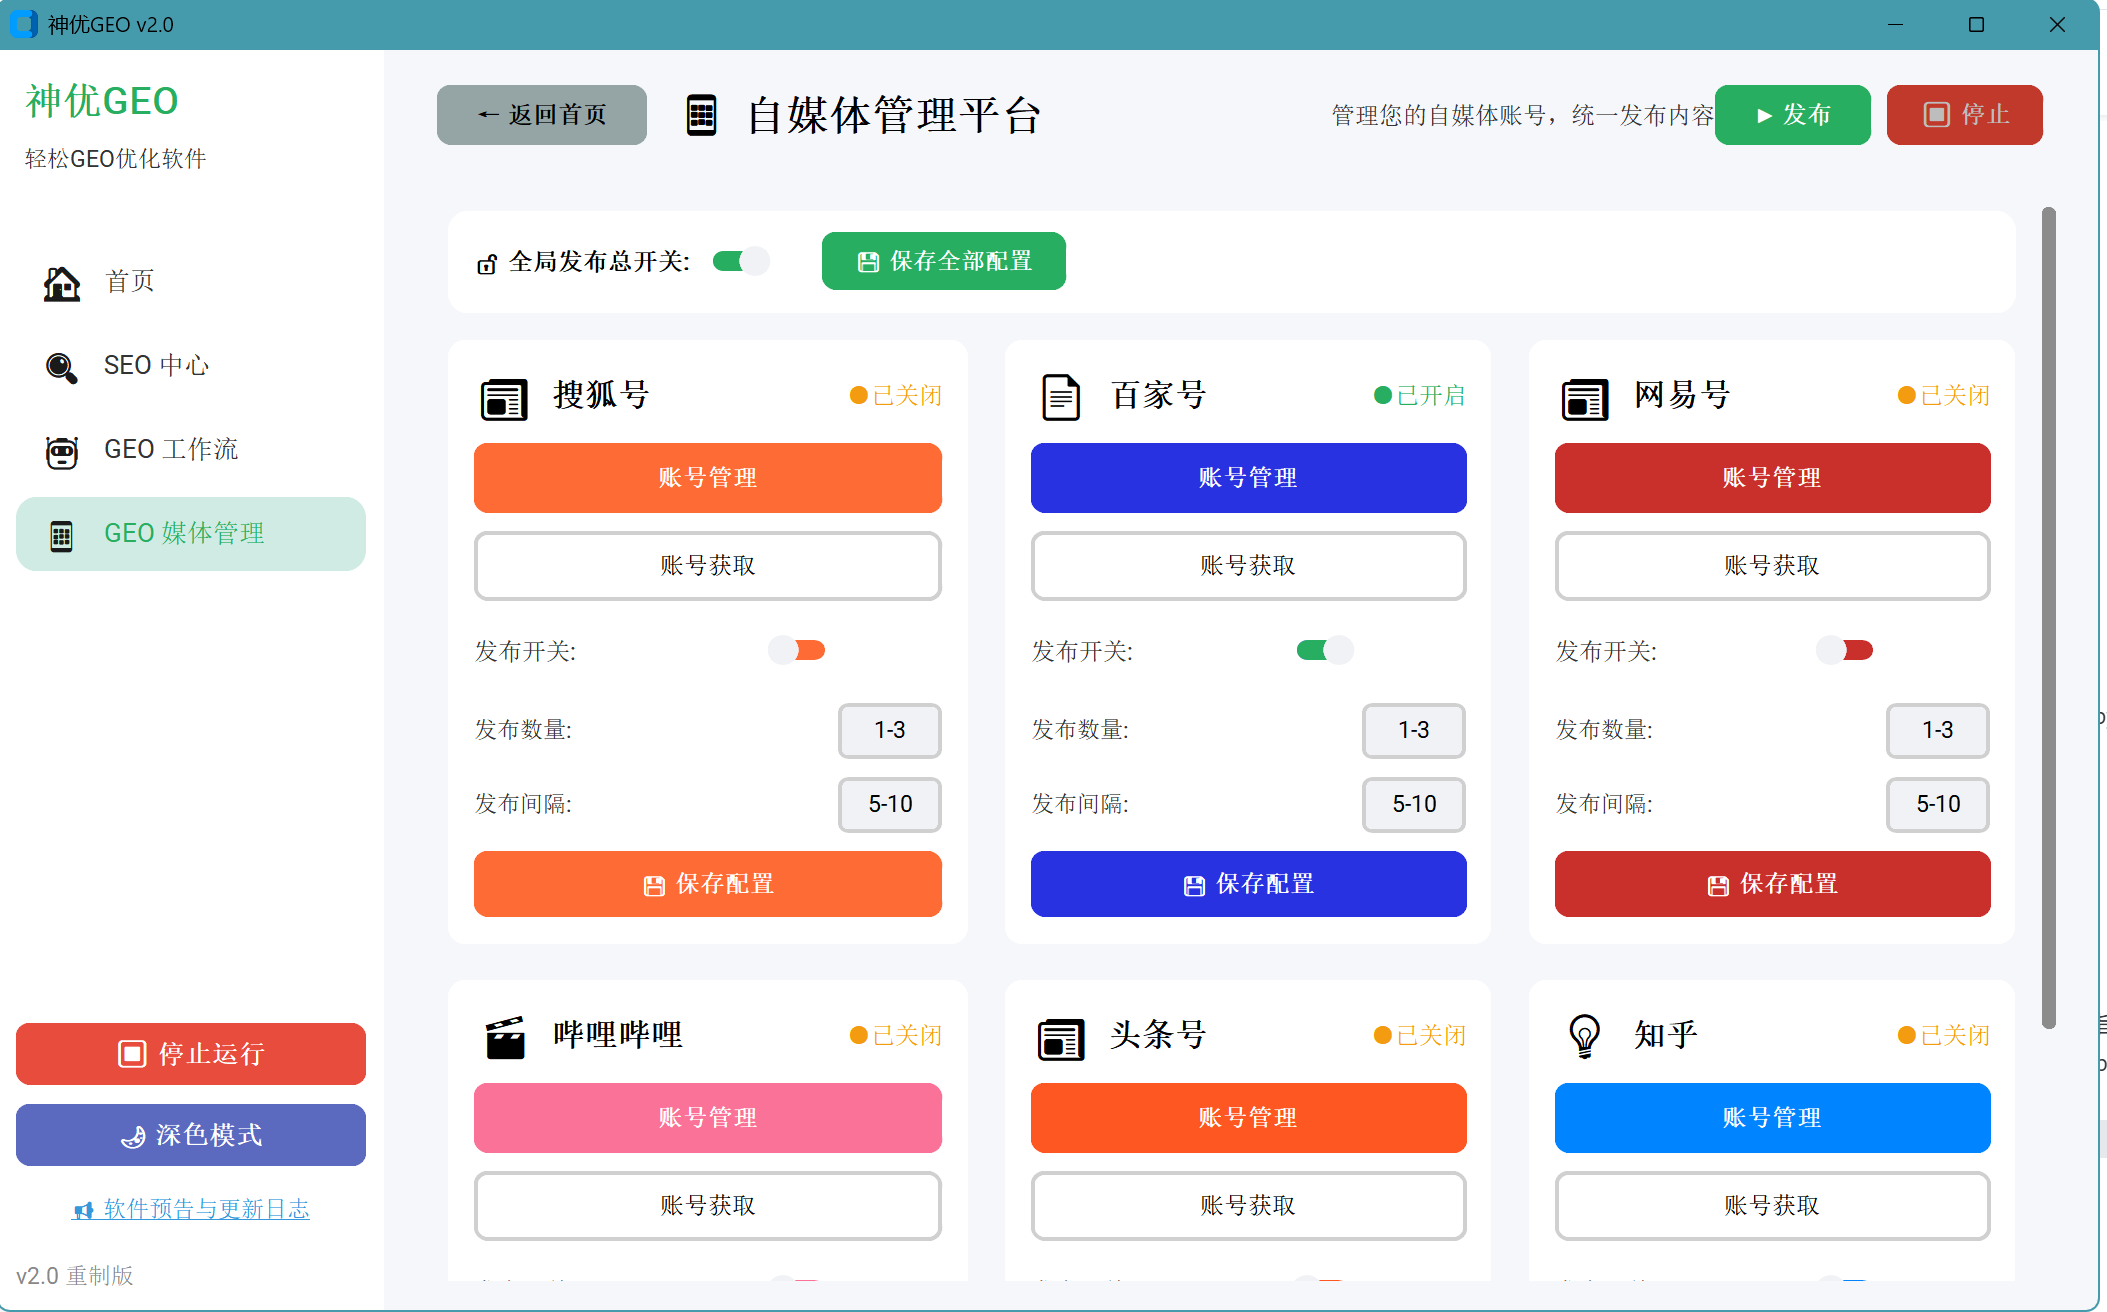Click the green status dot on 百家号 card
Viewport: 2107px width, 1312px height.
click(x=1383, y=395)
